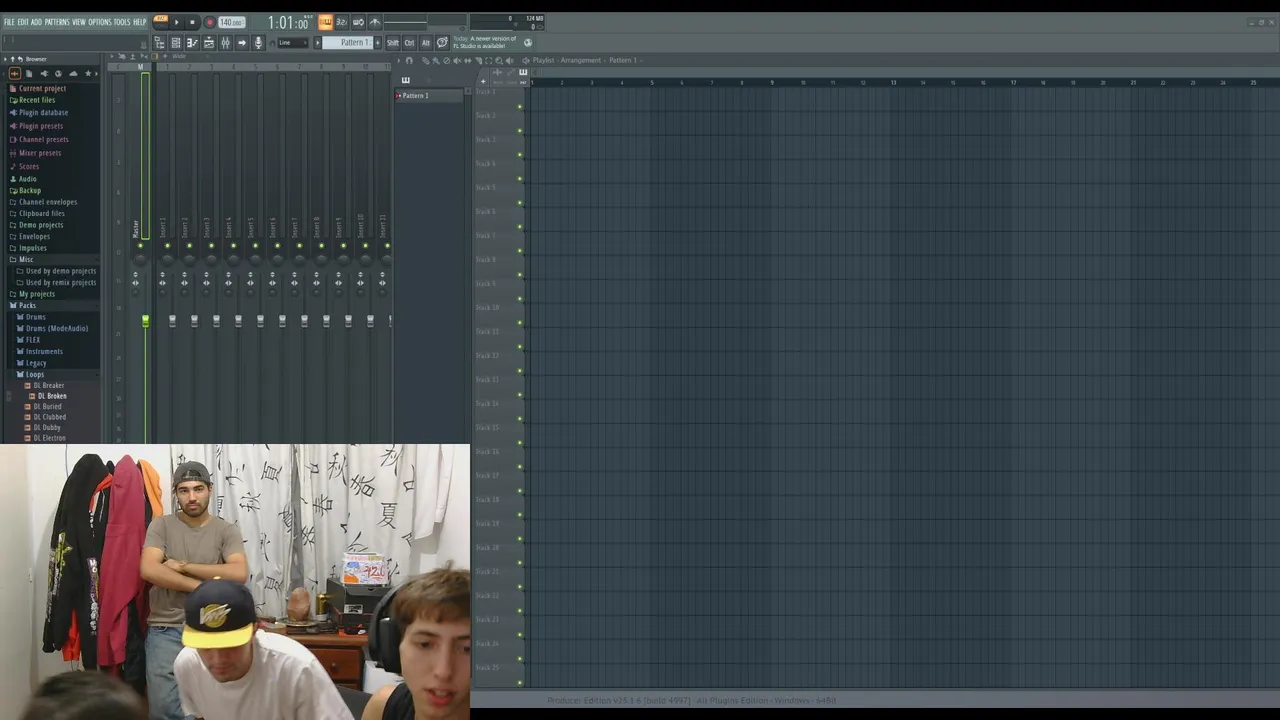Viewport: 1280px width, 720px height.
Task: Open the newer version available notice
Action: pos(485,42)
